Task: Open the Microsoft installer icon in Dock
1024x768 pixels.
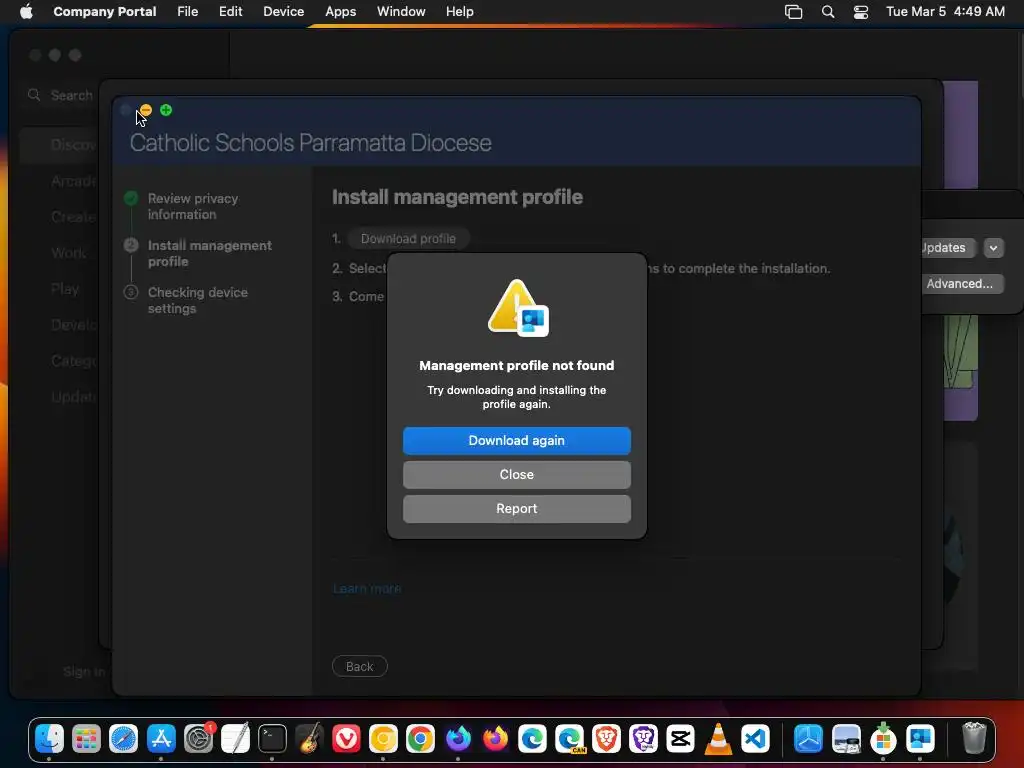Action: click(883, 739)
